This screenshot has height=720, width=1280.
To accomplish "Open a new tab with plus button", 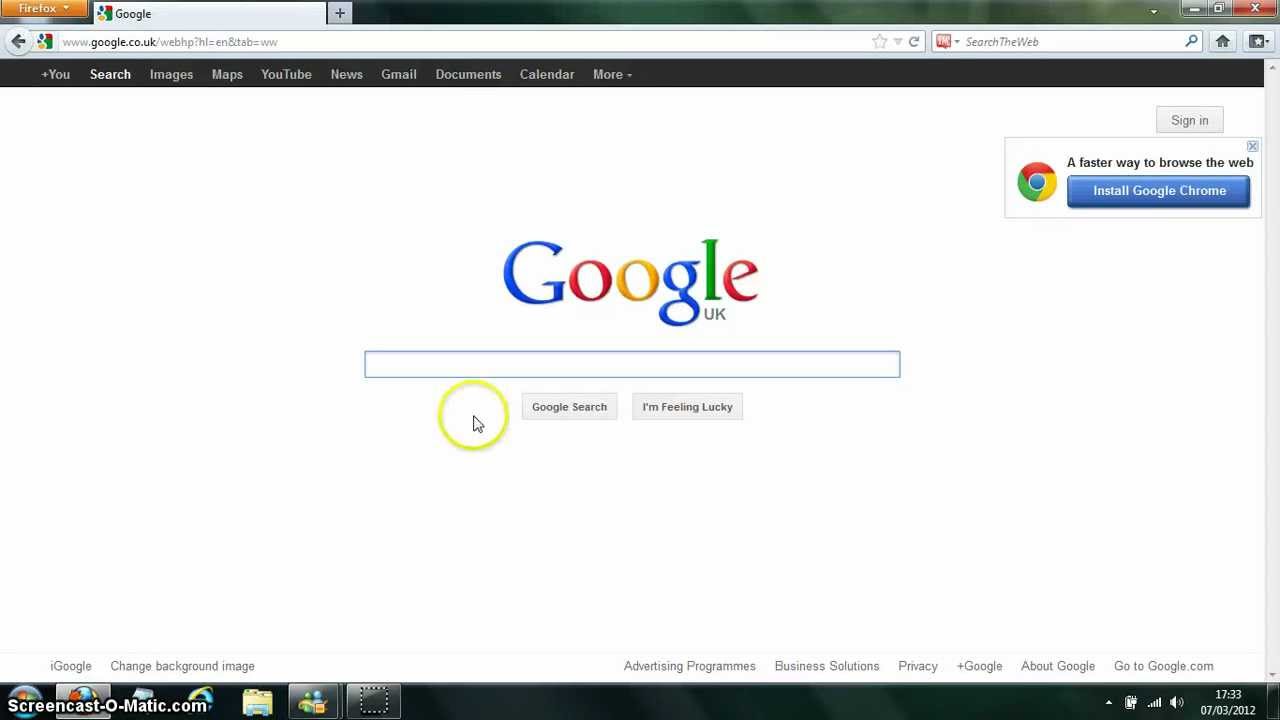I will pyautogui.click(x=340, y=13).
